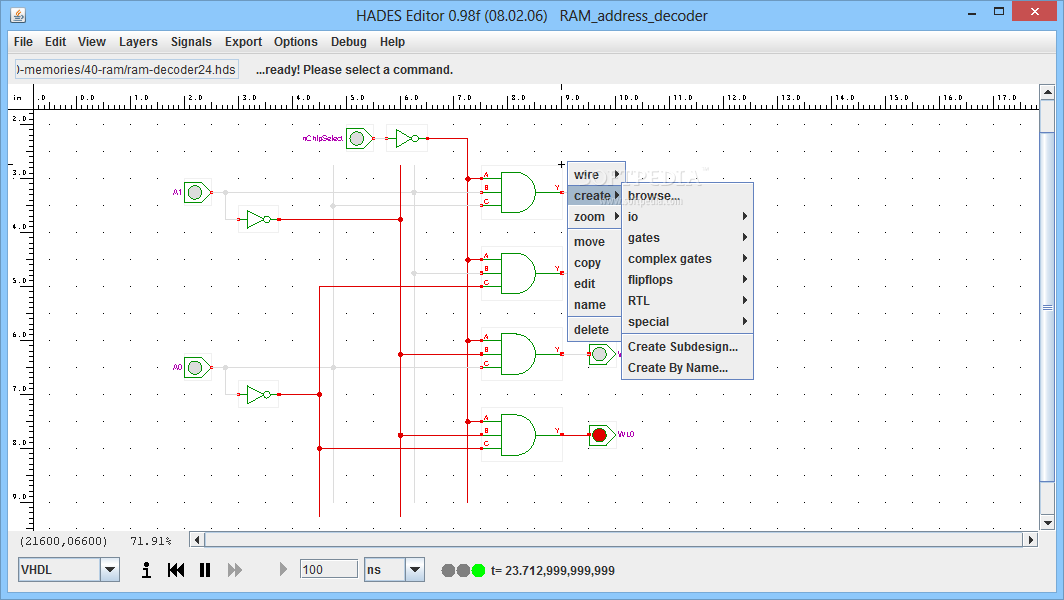Expand the flipflops submenu
Viewport: 1064px width, 600px height.
(687, 280)
